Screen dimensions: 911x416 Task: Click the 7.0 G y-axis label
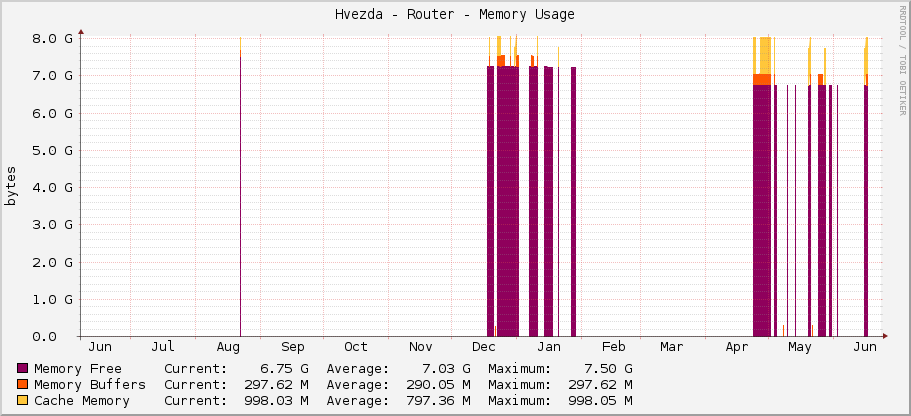pos(52,76)
